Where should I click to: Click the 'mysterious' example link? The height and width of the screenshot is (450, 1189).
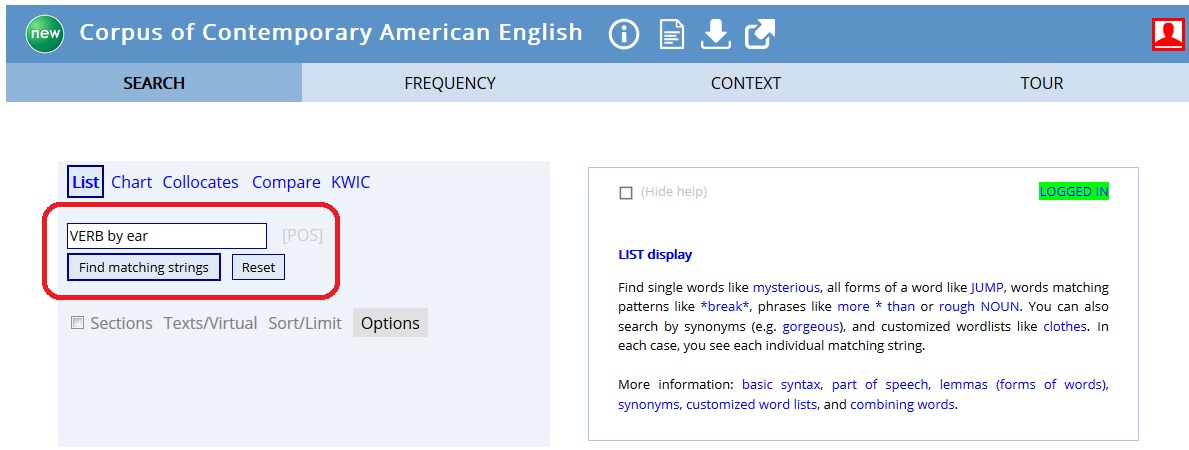[786, 288]
